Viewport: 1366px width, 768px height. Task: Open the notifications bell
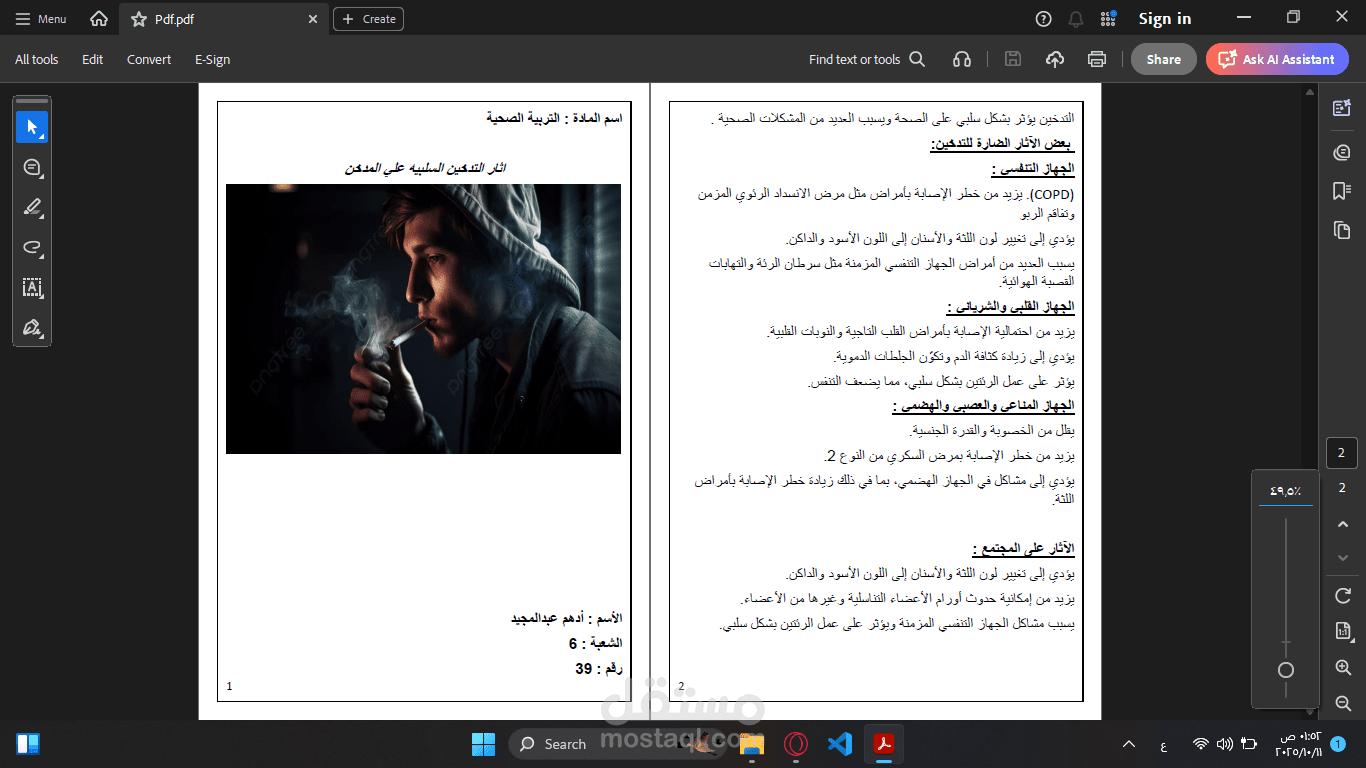click(1076, 19)
